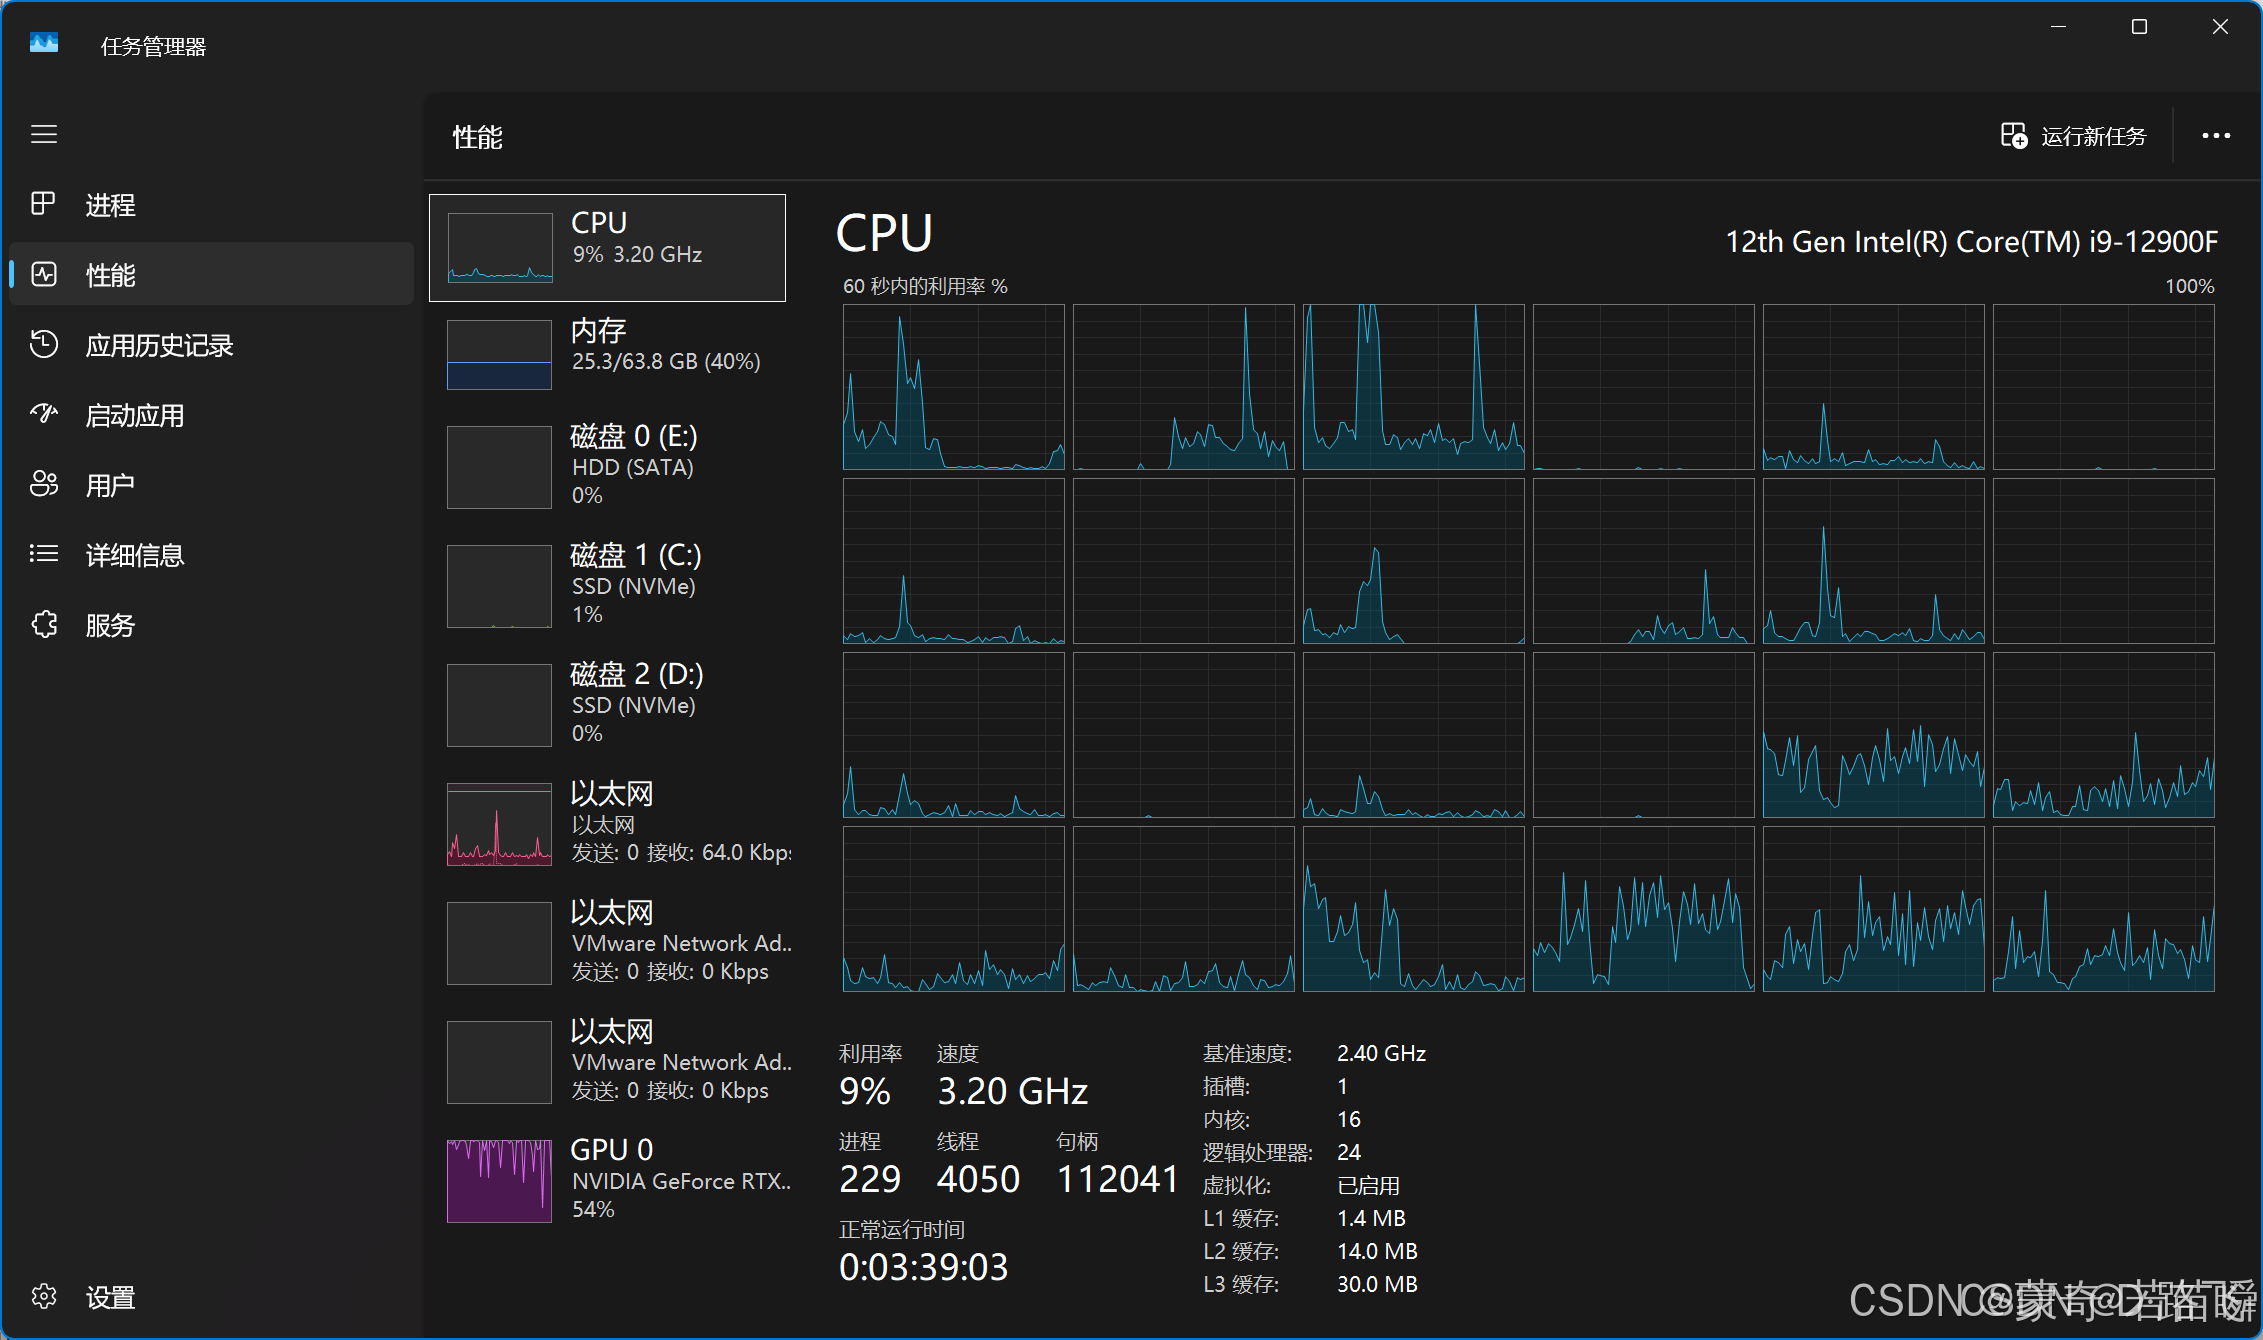Select the Startup apps (启动应用) icon

(x=44, y=414)
